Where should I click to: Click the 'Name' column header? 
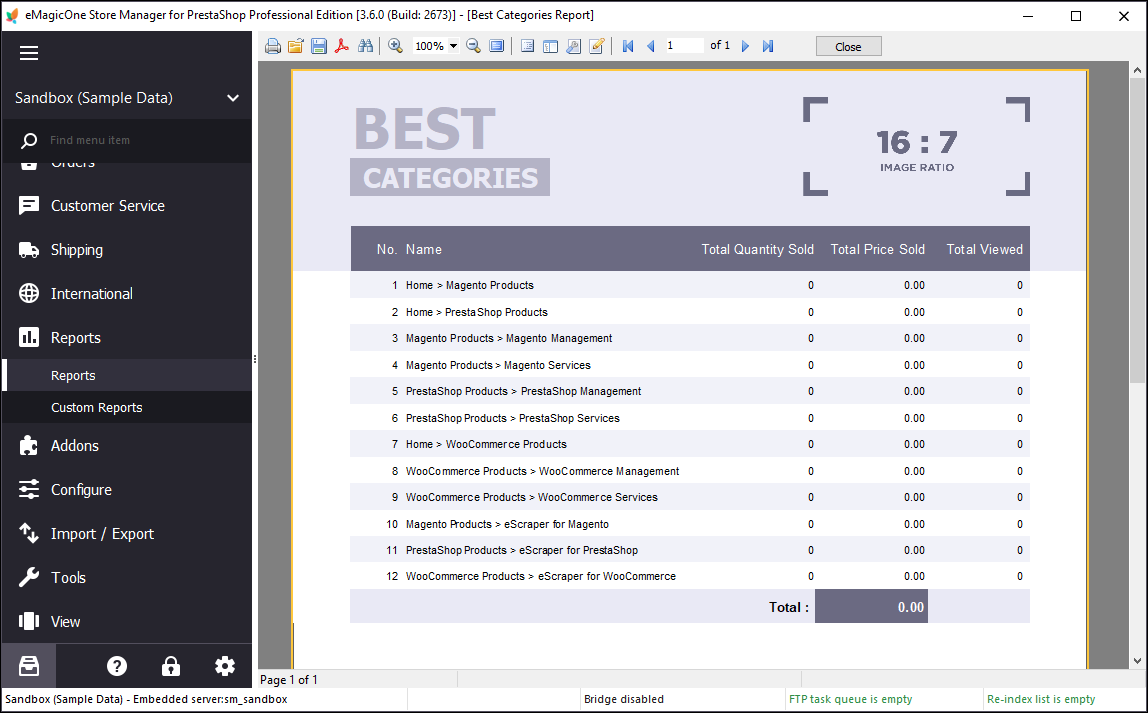click(x=423, y=249)
